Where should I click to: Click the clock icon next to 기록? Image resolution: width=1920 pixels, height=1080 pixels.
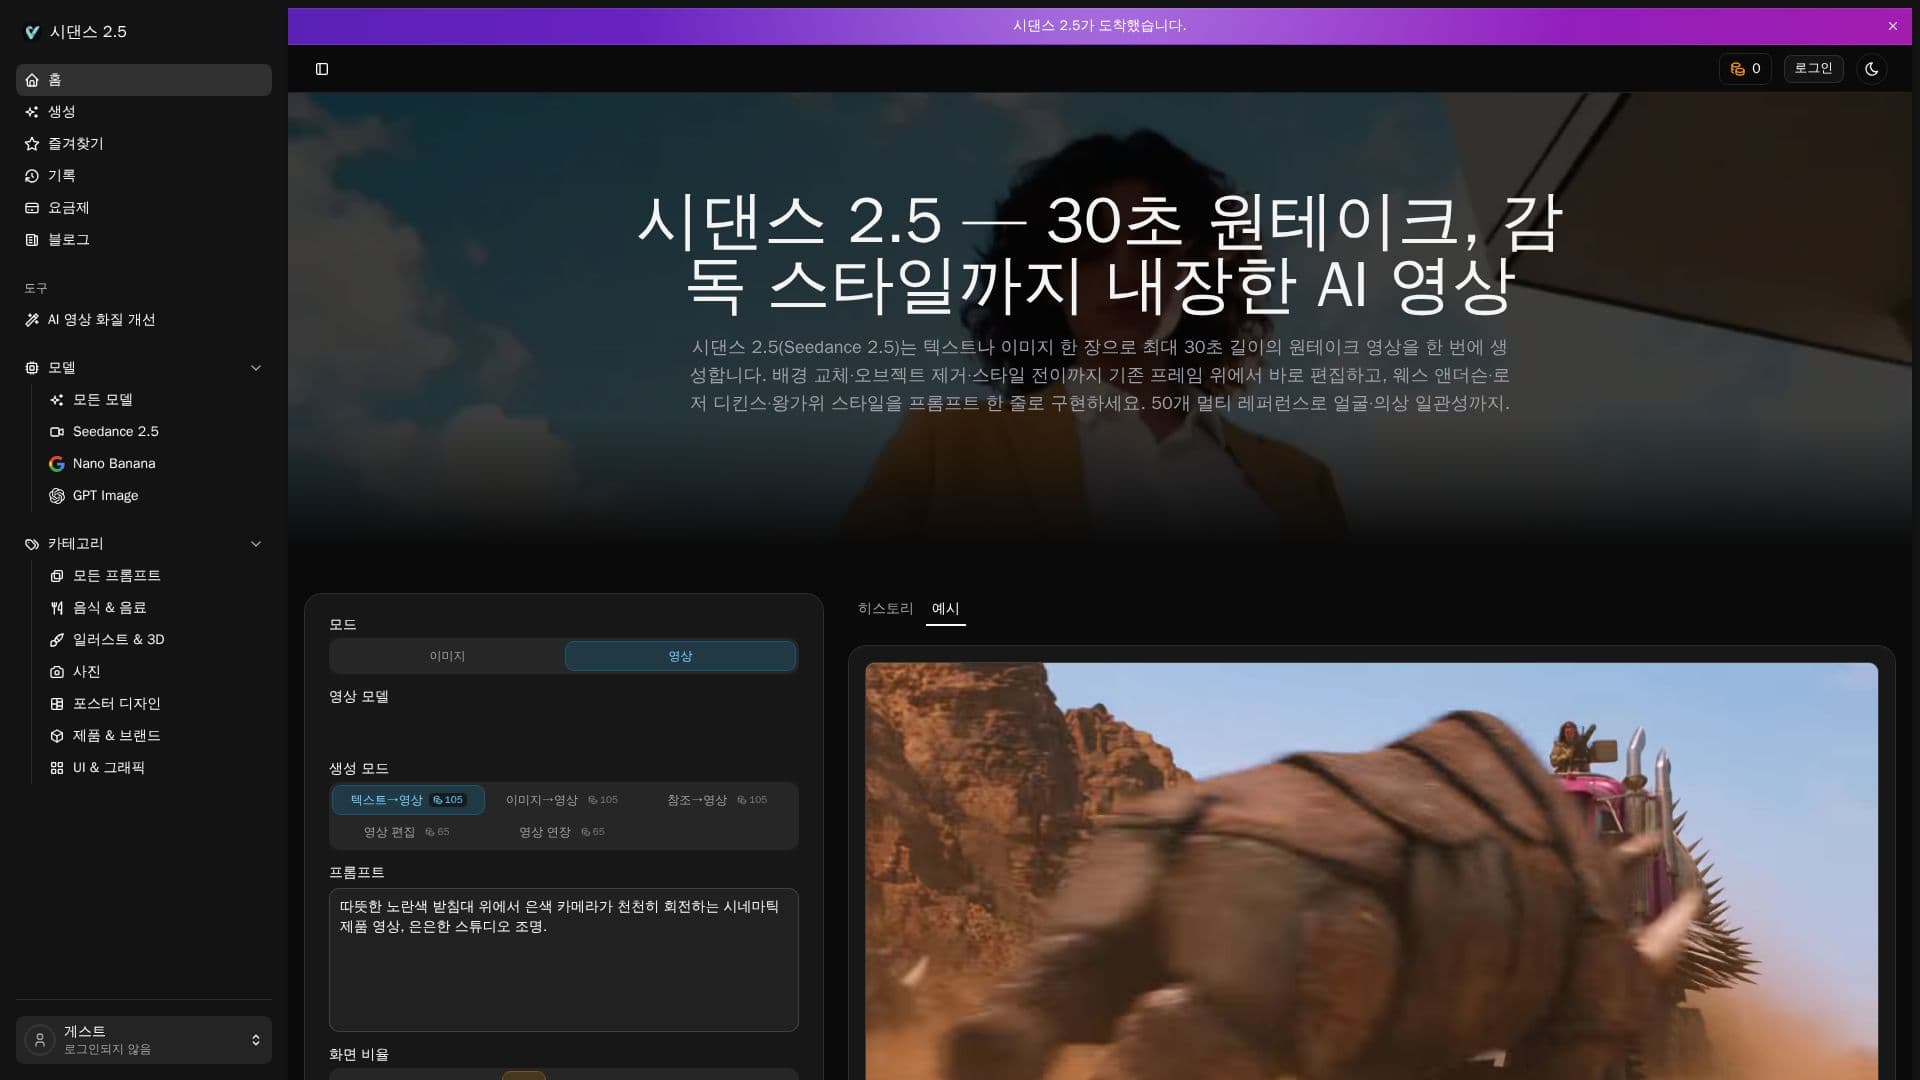(32, 176)
